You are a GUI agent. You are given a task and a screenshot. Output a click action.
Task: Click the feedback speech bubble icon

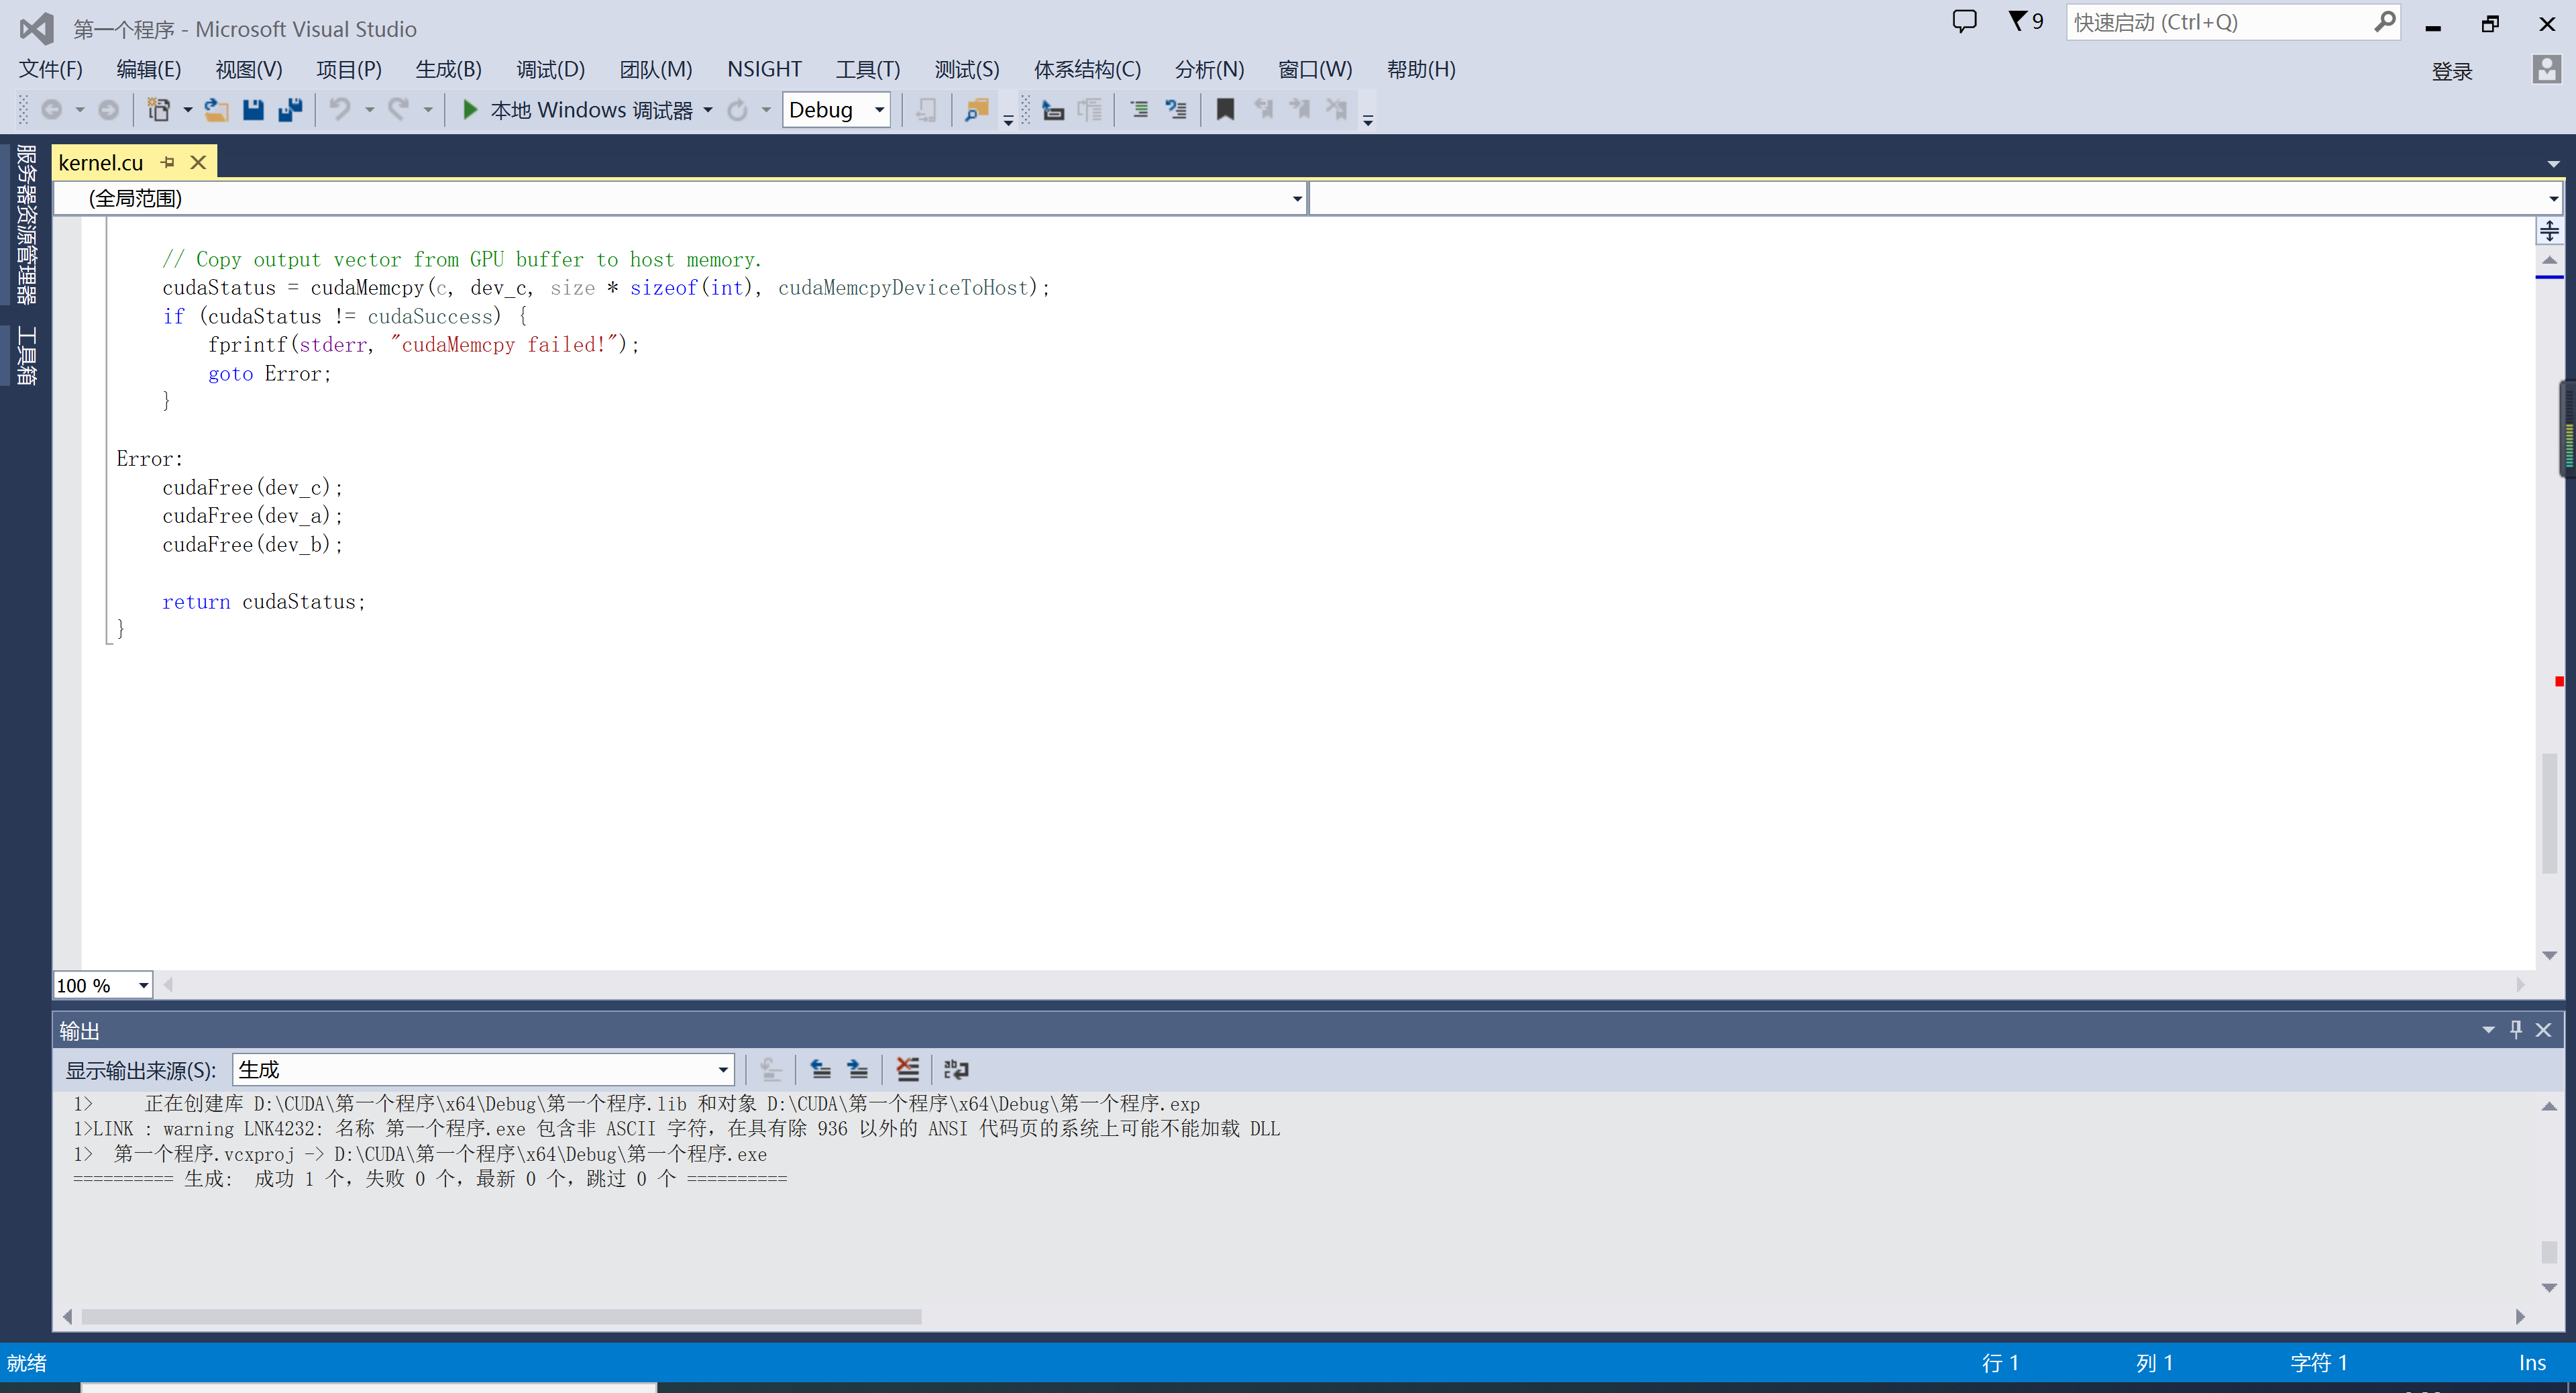coord(1964,22)
